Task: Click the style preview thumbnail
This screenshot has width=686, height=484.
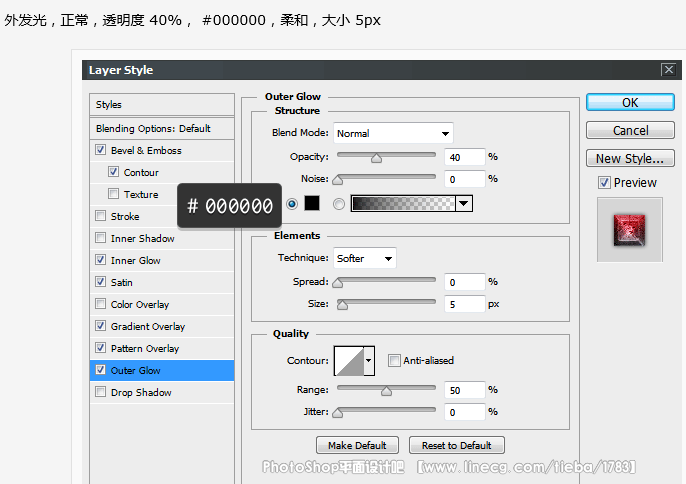Action: [x=629, y=229]
